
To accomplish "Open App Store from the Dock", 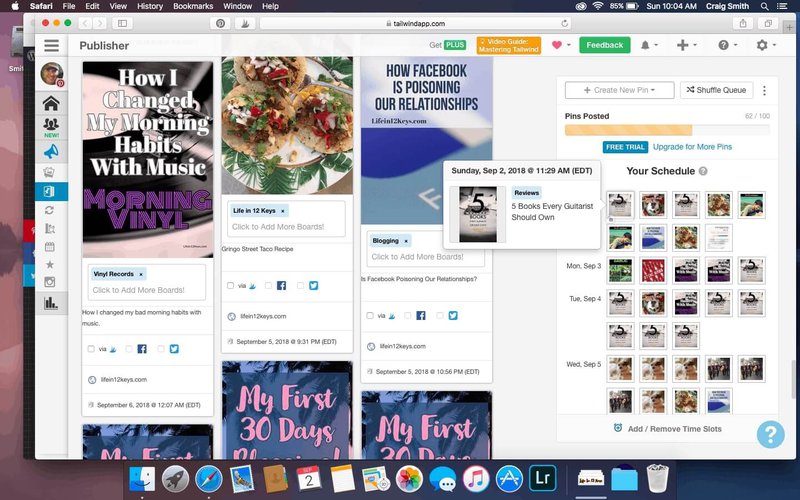I will tap(509, 479).
